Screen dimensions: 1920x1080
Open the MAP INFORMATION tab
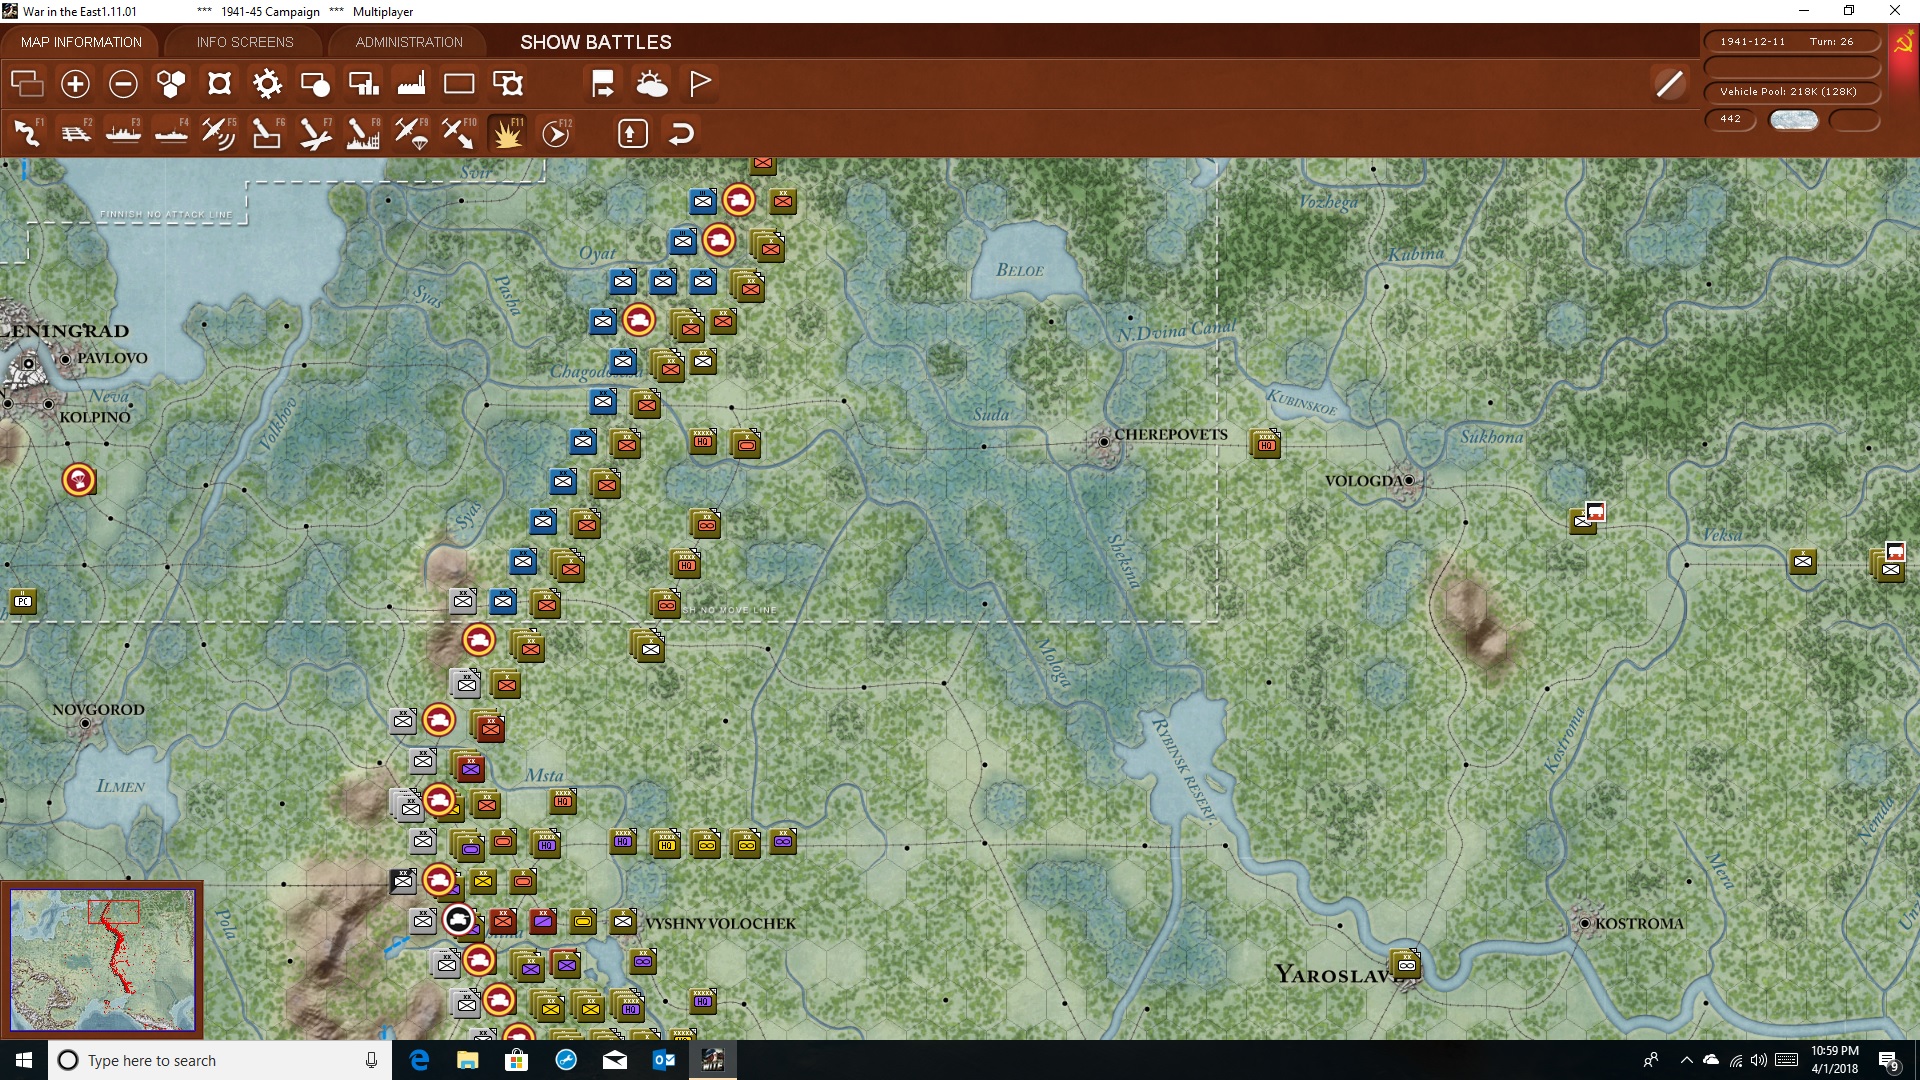(81, 42)
